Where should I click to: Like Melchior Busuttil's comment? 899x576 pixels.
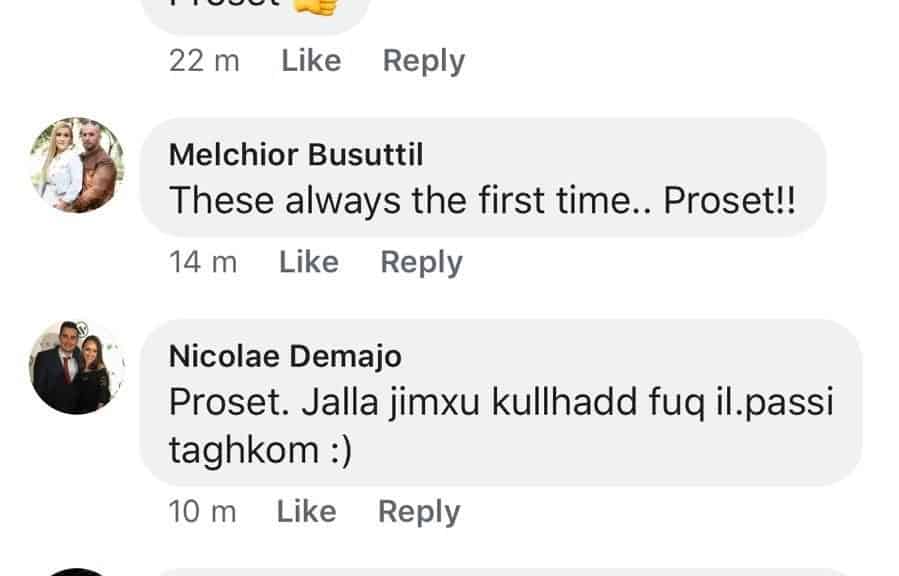click(x=308, y=262)
